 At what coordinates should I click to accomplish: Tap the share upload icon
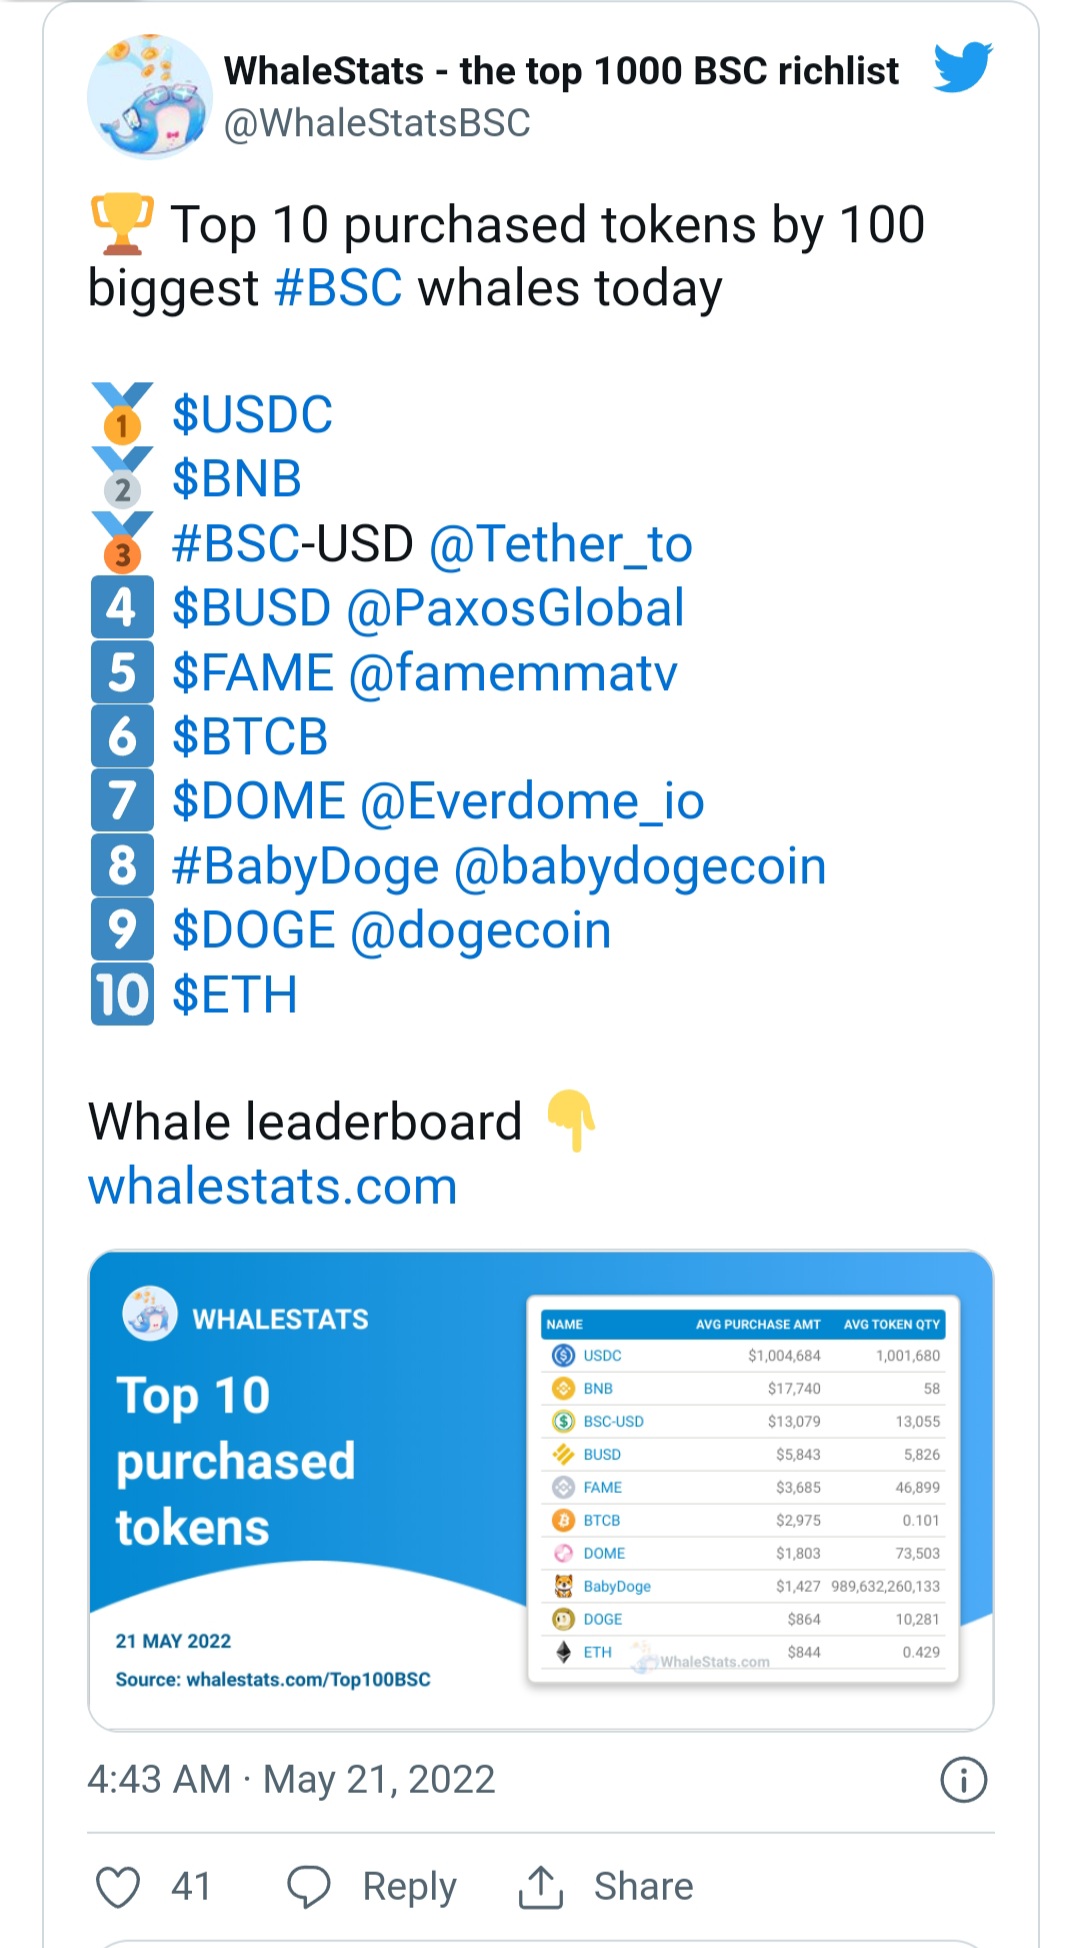tap(541, 1887)
